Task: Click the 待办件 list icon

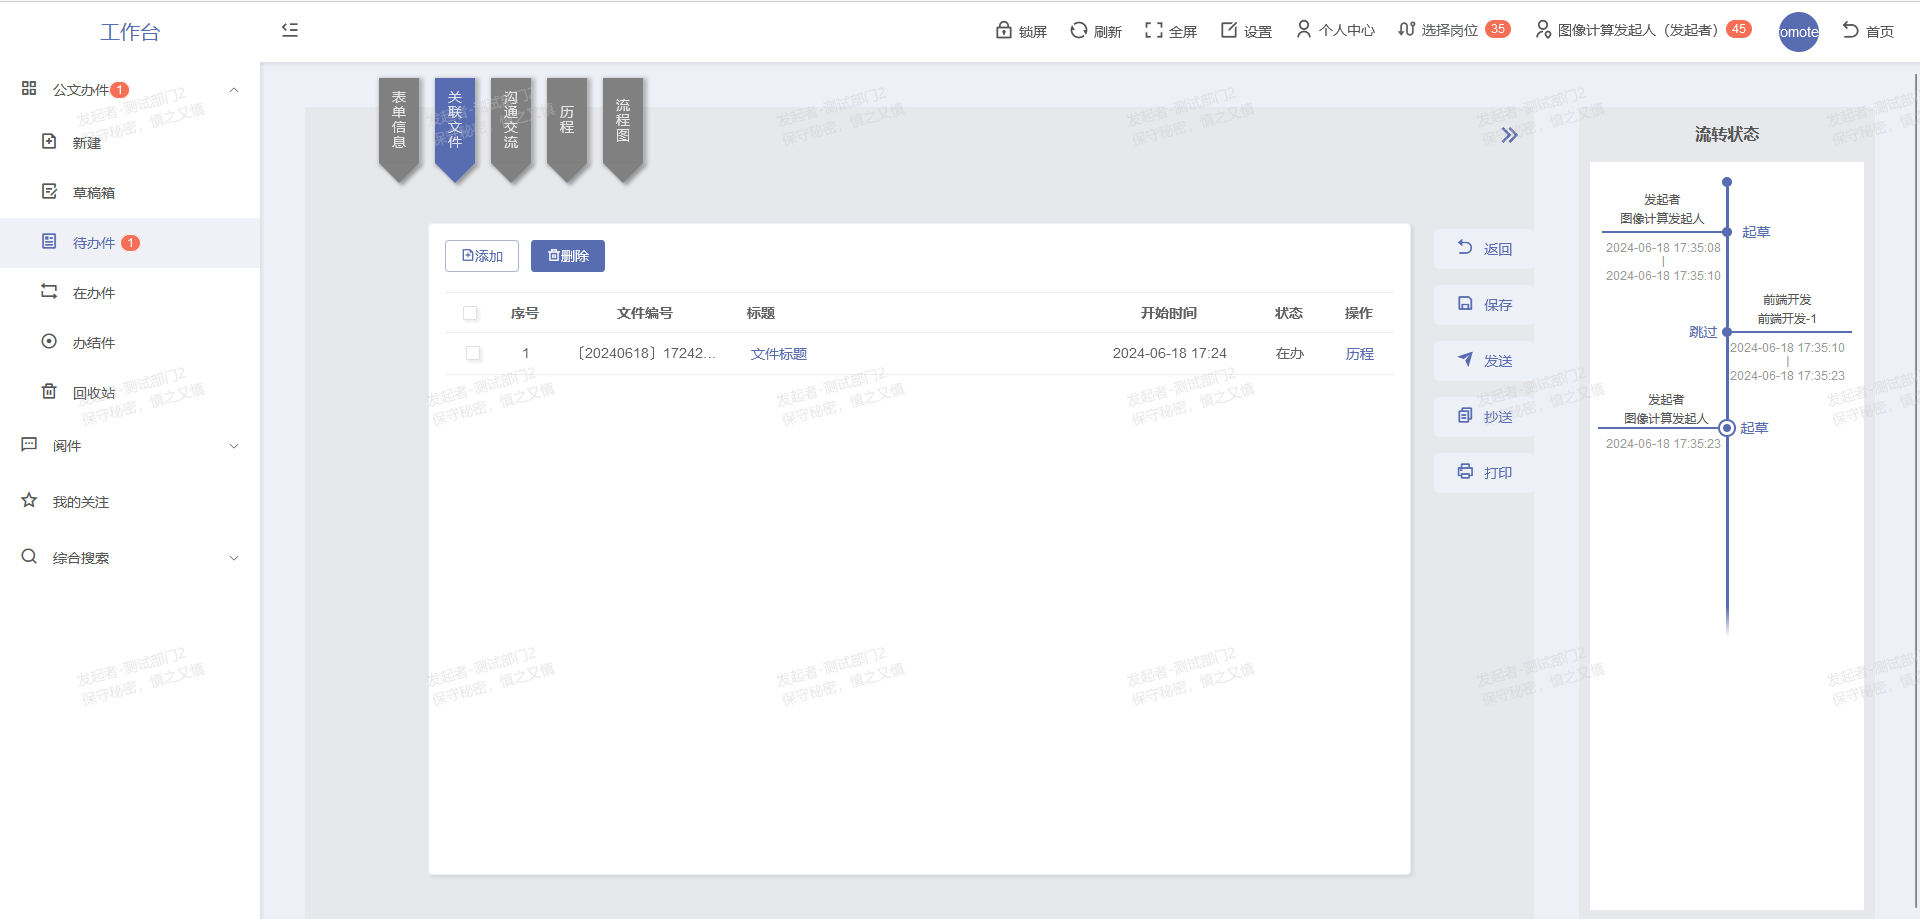Action: click(x=49, y=241)
